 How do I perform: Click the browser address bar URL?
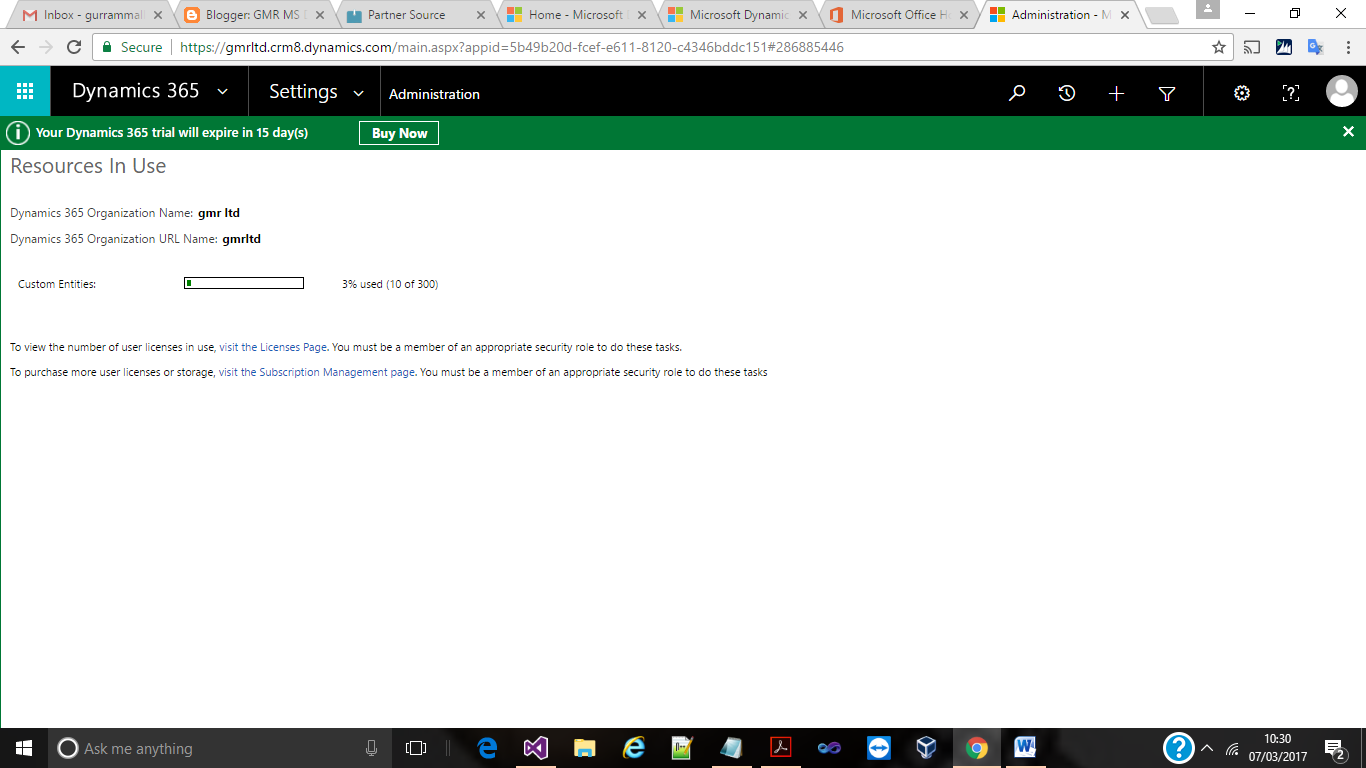pos(512,47)
